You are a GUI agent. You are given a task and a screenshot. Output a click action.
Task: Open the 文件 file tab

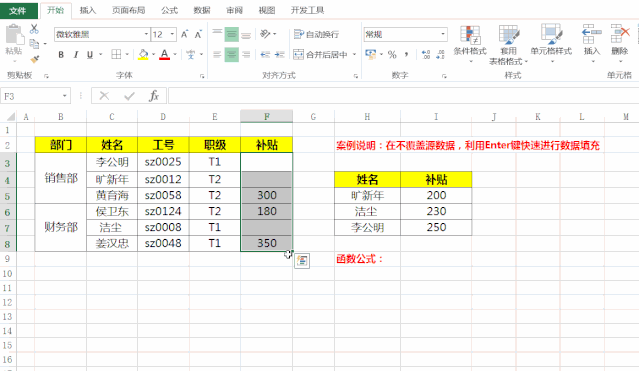(x=18, y=11)
